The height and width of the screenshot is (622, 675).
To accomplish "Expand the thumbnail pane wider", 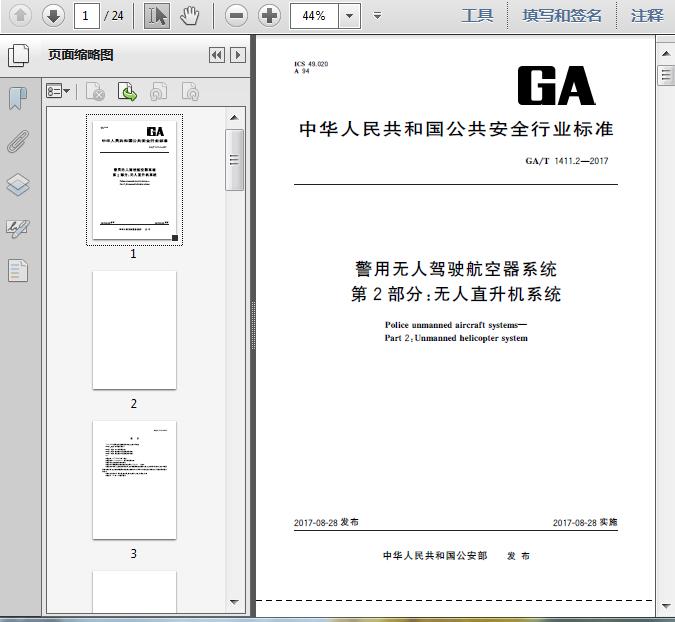I will (238, 55).
